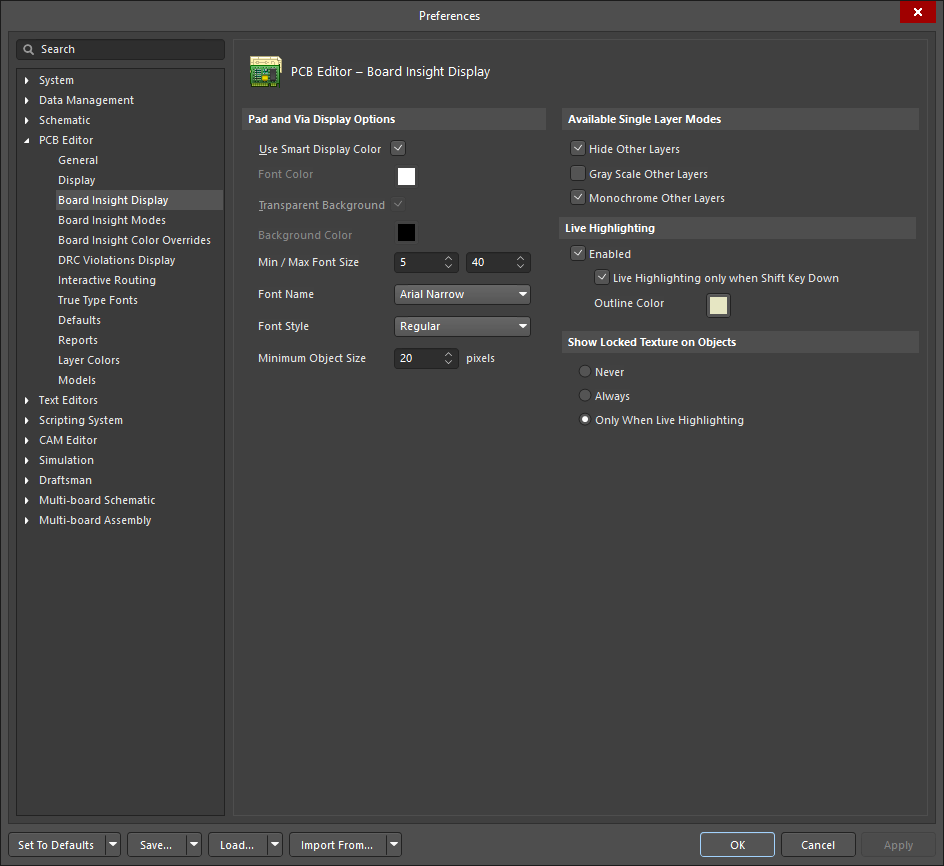944x866 pixels.
Task: Click the Search input field
Action: coord(120,49)
